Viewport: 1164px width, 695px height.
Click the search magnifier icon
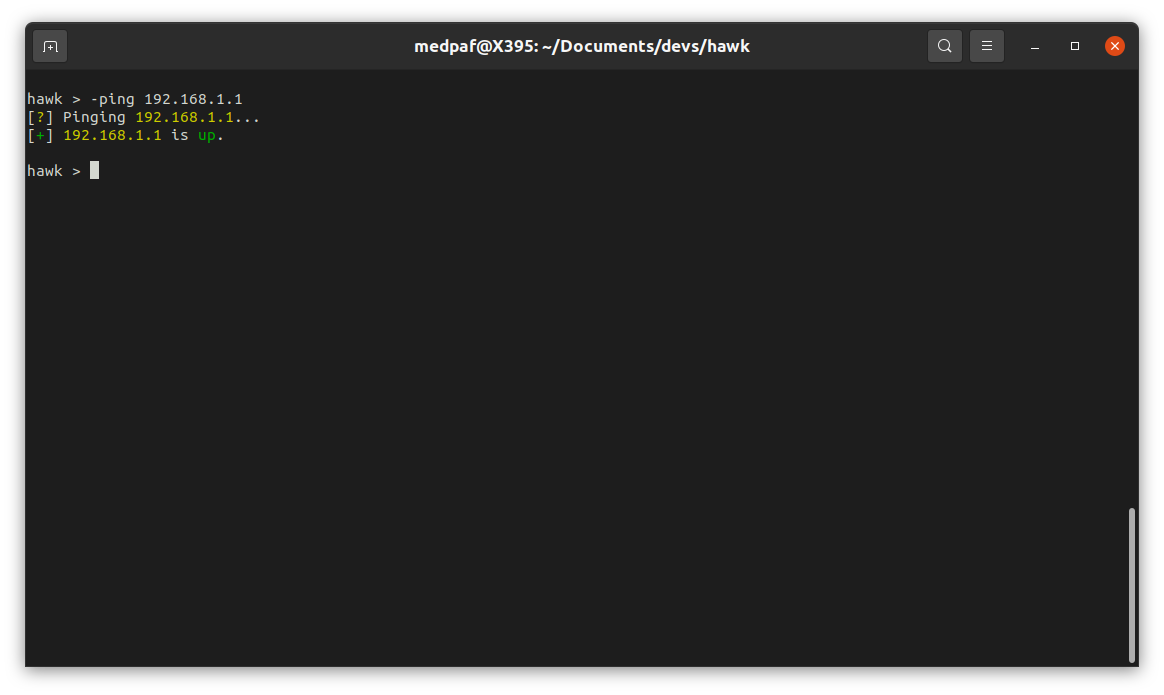(944, 46)
